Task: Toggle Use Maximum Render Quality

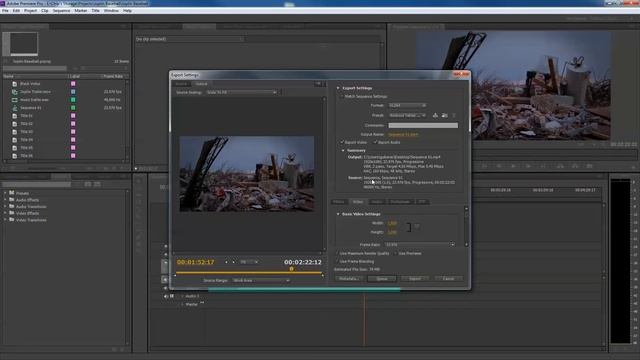Action: point(337,253)
